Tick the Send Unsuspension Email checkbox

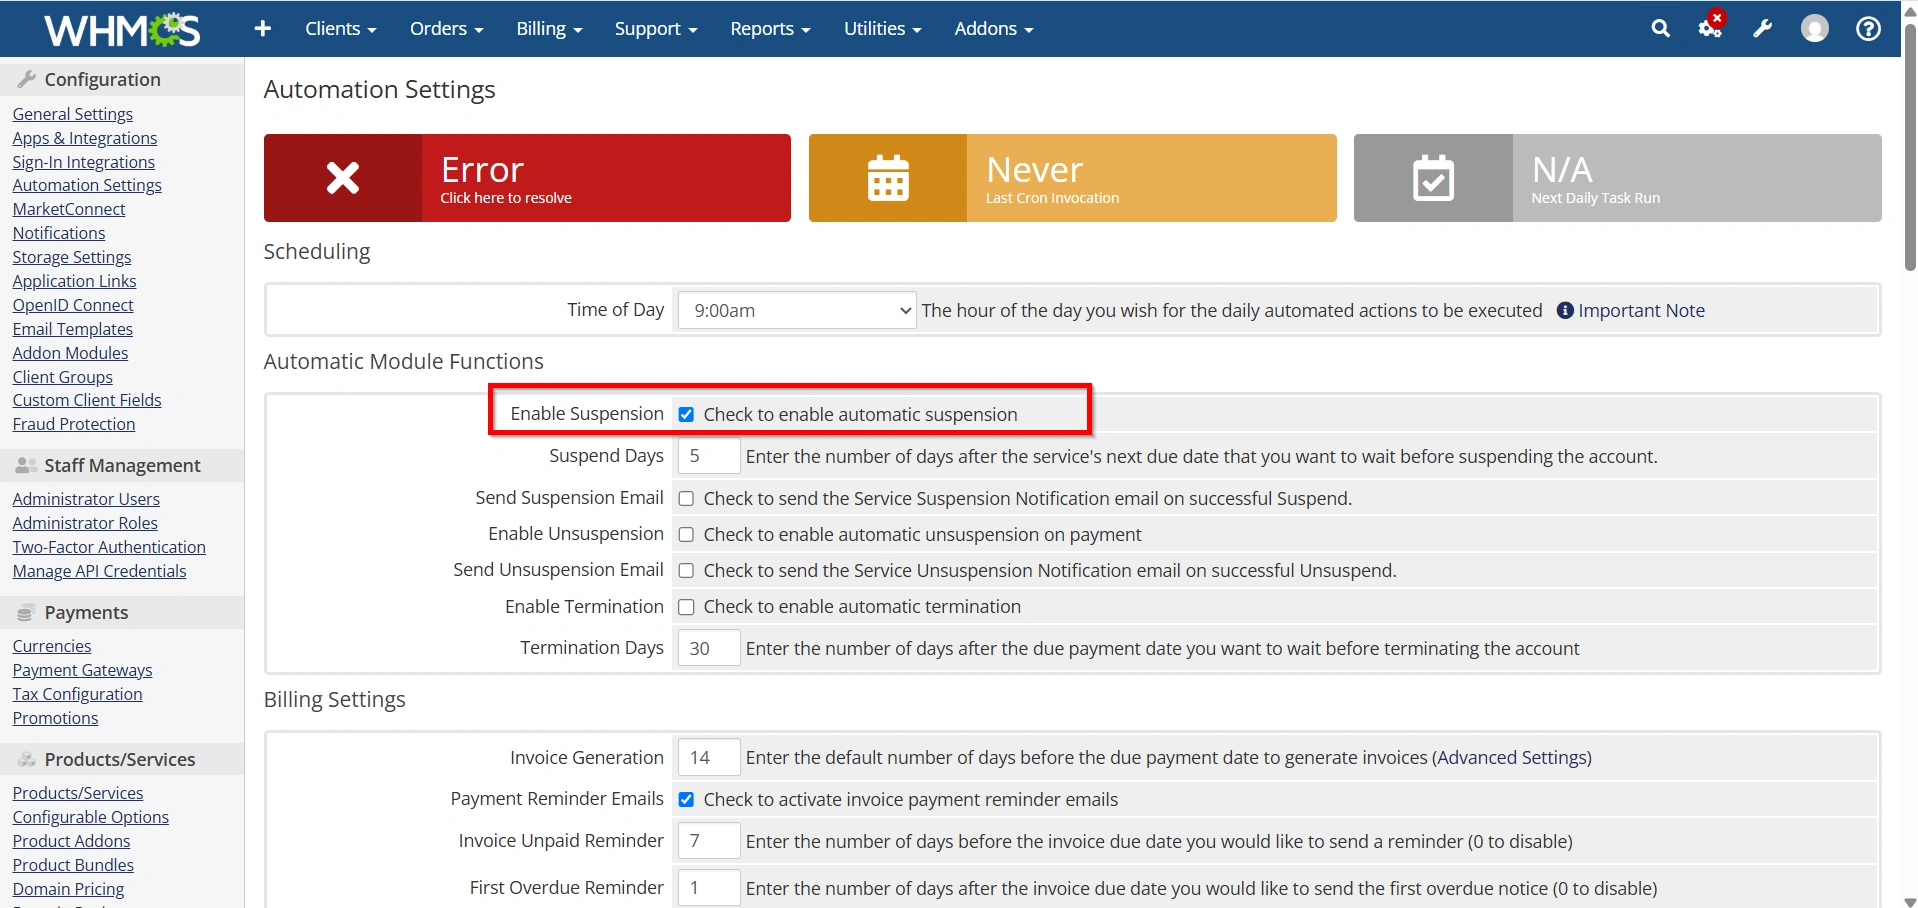tap(686, 570)
